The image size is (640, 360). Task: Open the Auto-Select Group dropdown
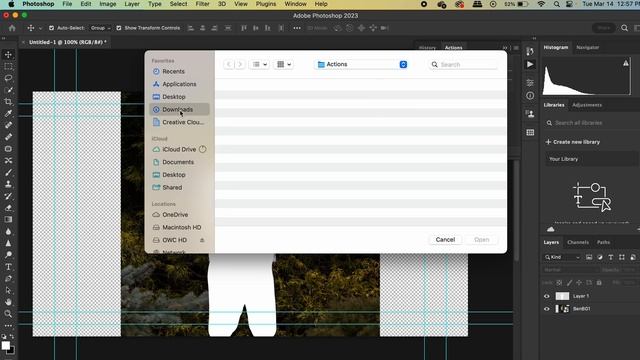[x=100, y=28]
